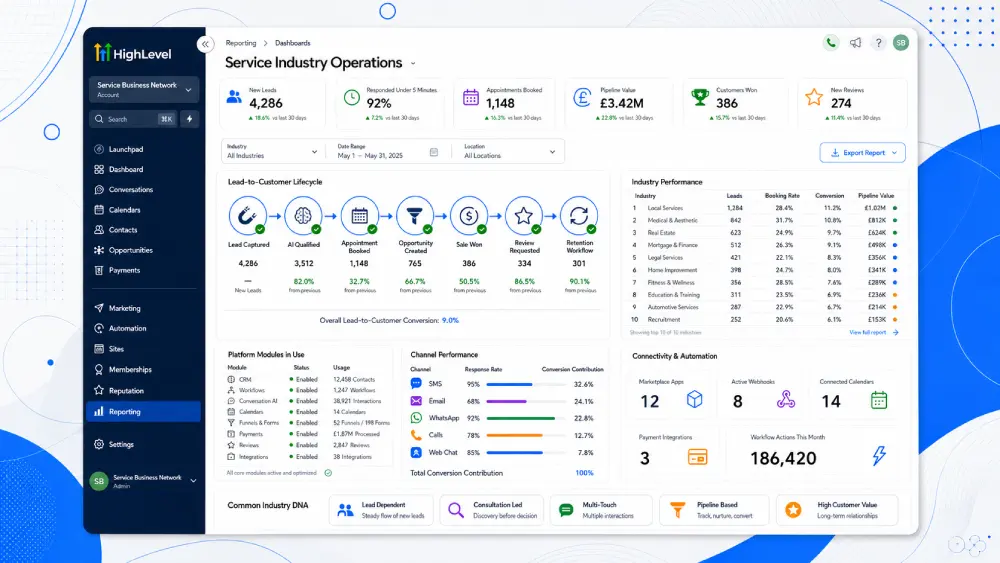Expand the Service Business Network account switcher
The width and height of the screenshot is (1000, 563).
(144, 89)
